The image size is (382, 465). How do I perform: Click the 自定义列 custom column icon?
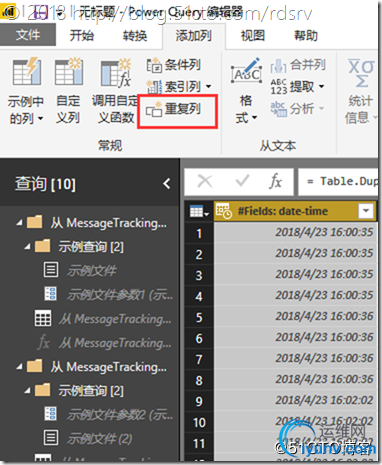coord(69,71)
